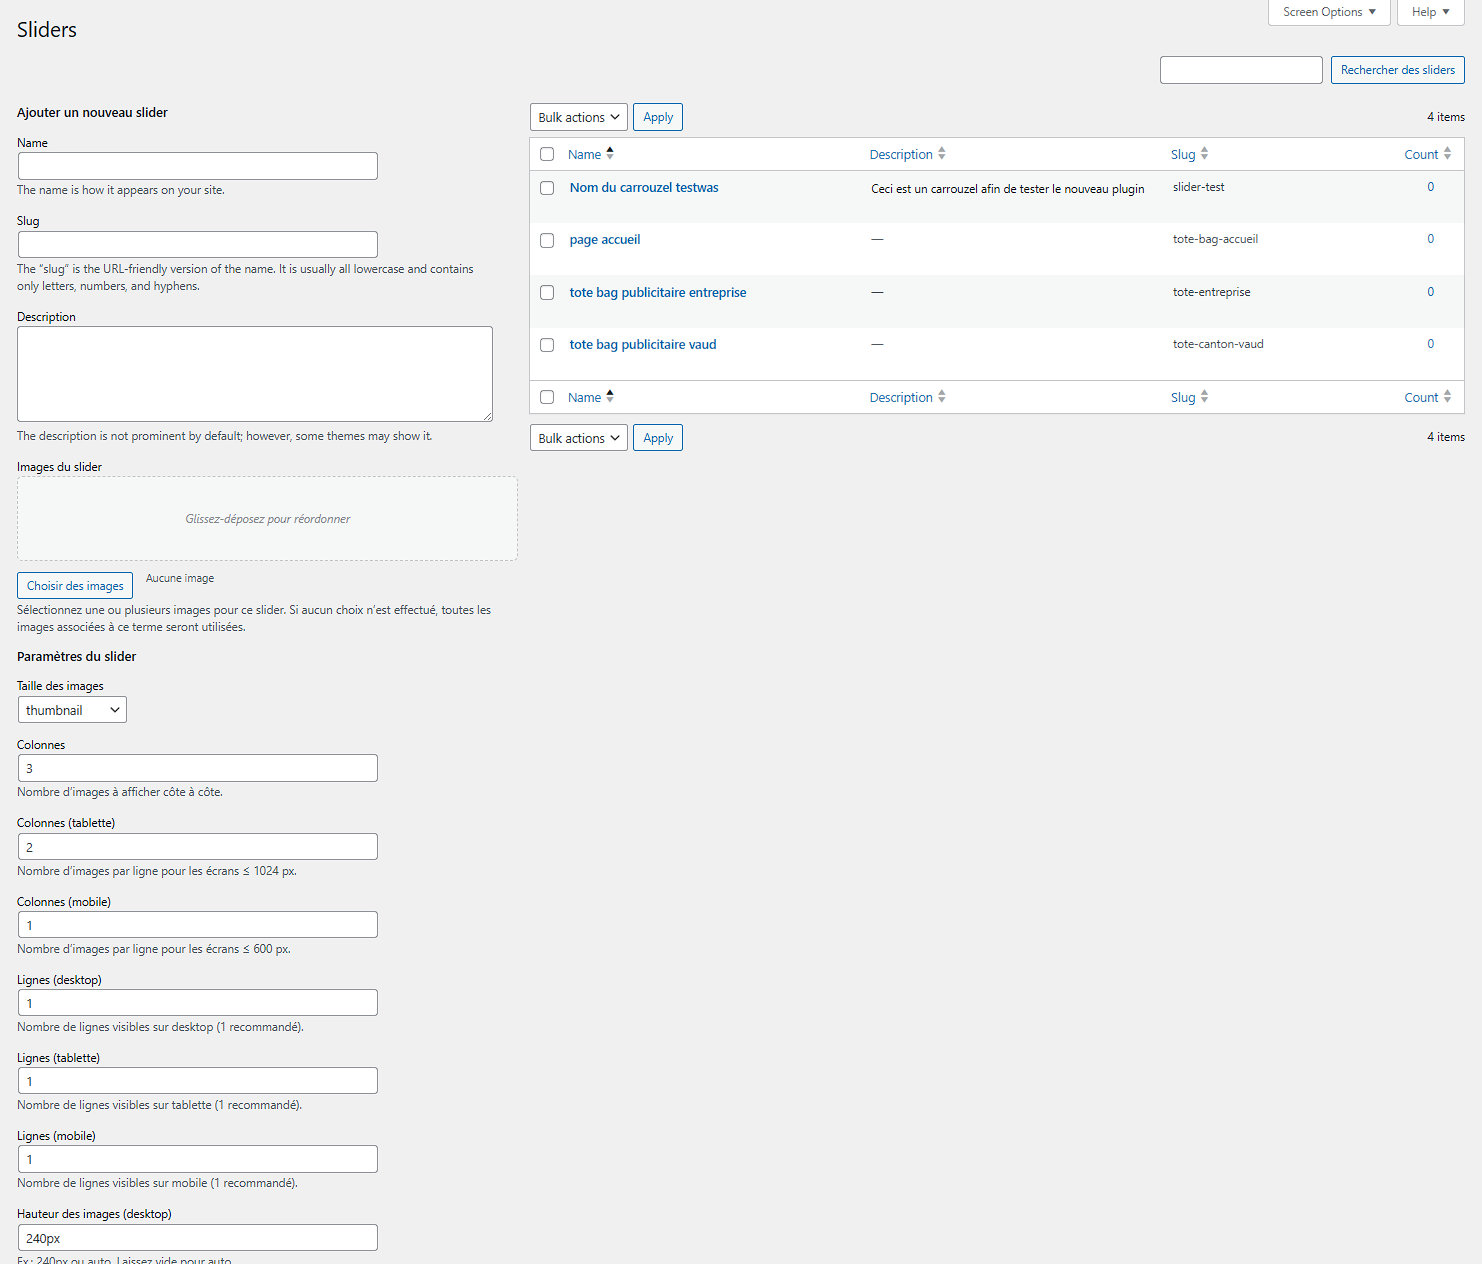Check the 'tote bag publicitaire vaud' row
Viewport: 1482px width, 1264px height.
pyautogui.click(x=547, y=345)
